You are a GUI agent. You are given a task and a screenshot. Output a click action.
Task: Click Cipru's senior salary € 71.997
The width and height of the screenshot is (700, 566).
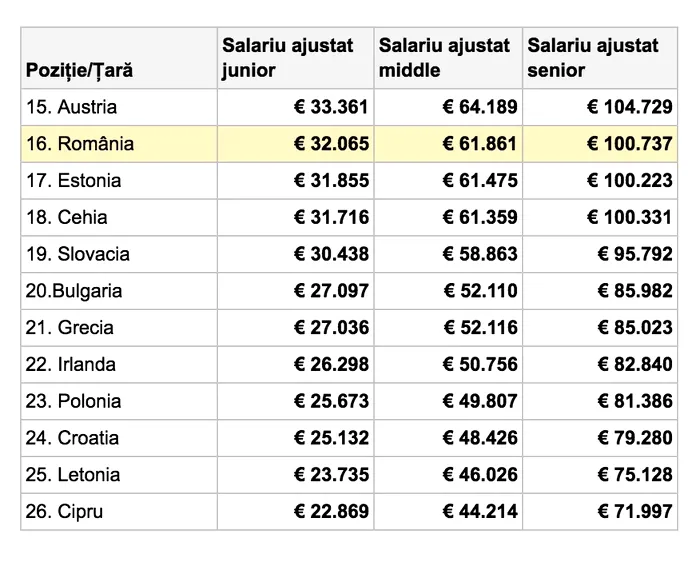[635, 512]
